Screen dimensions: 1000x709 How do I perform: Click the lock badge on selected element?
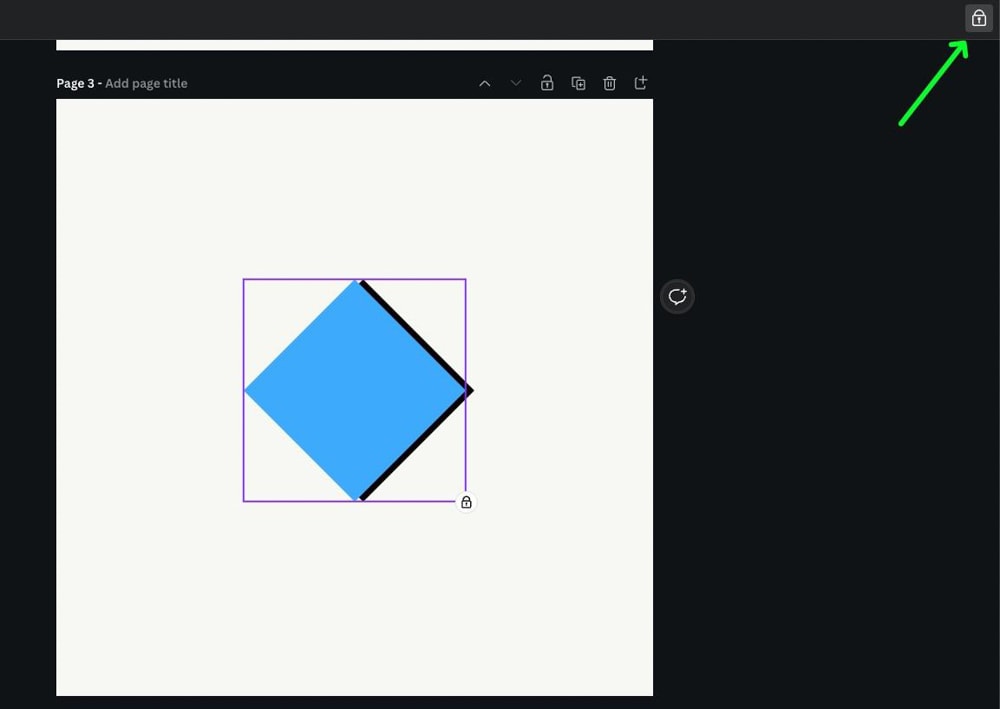pyautogui.click(x=466, y=502)
